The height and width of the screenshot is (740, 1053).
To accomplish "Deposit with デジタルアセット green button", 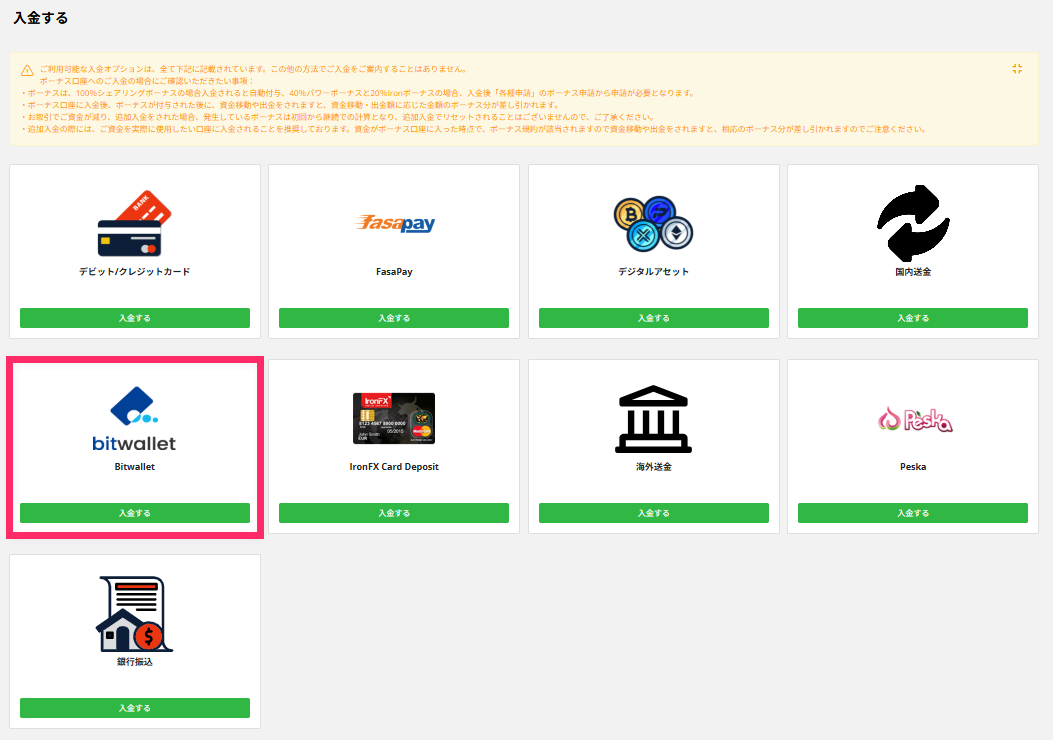I will point(653,318).
